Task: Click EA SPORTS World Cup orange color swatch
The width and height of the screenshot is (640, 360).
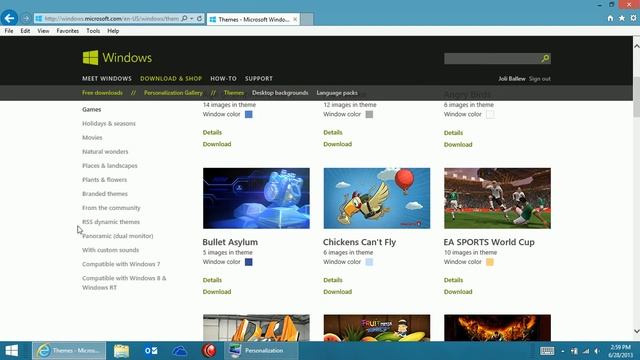Action: (x=490, y=262)
